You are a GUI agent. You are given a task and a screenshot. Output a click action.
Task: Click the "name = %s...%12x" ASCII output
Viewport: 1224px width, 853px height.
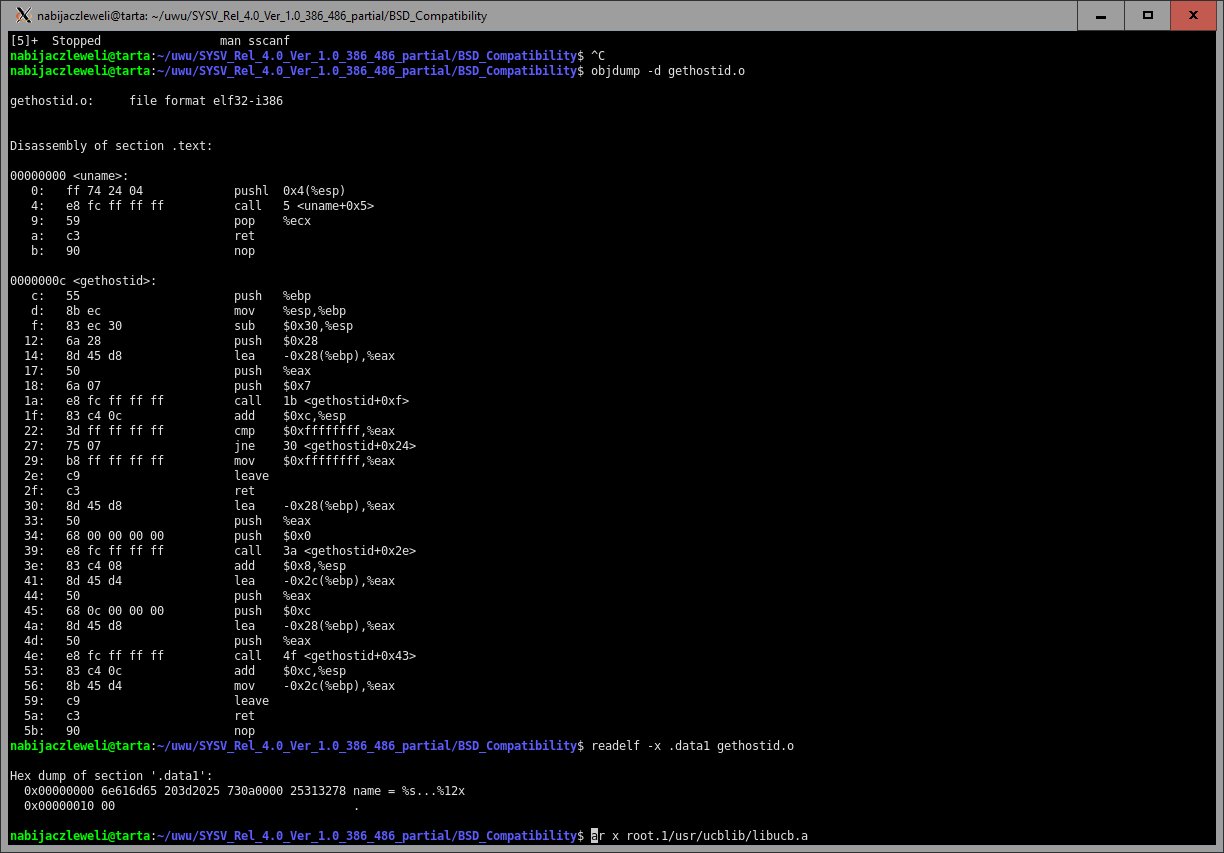click(x=410, y=790)
